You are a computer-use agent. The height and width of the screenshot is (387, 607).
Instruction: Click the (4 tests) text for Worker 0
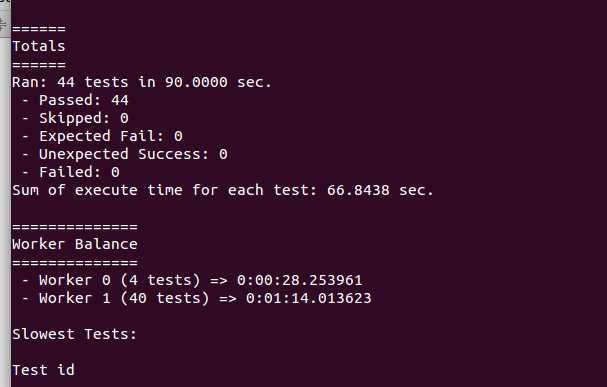coord(160,280)
